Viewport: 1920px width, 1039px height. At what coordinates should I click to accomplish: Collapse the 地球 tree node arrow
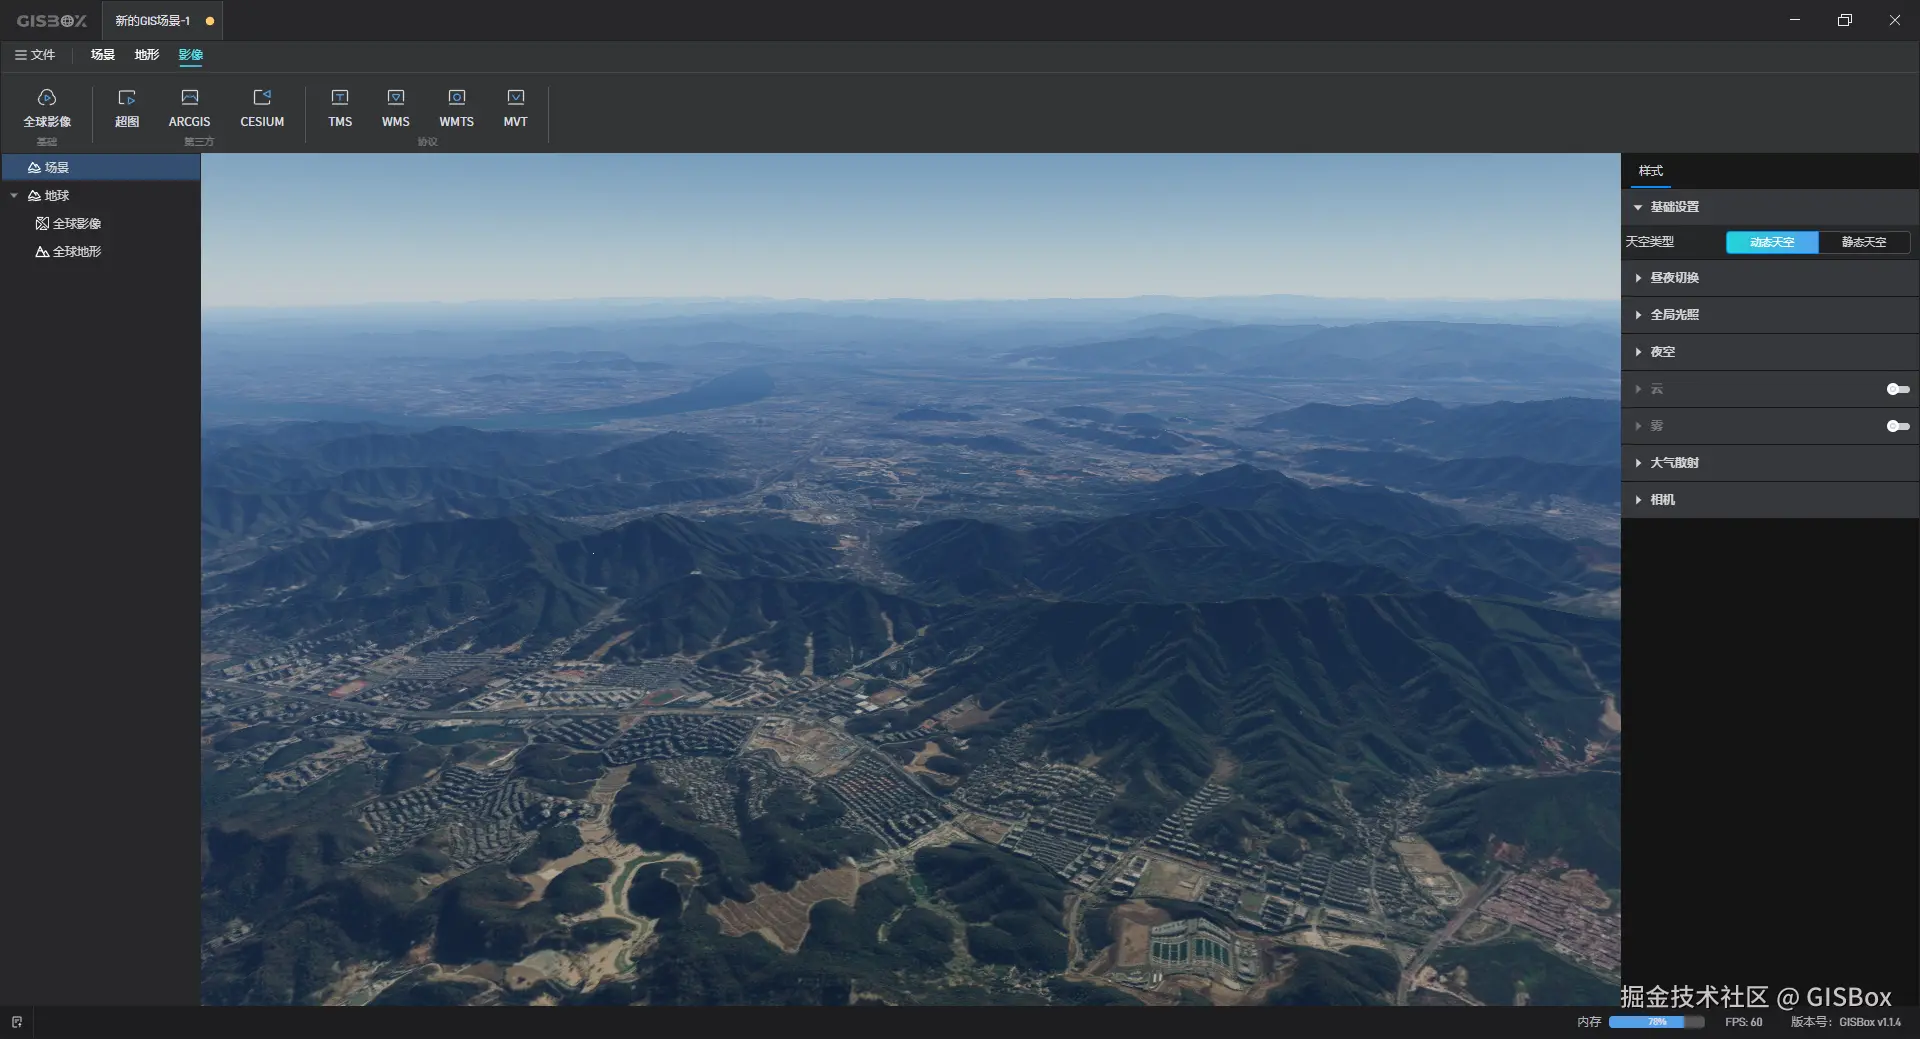tap(14, 195)
